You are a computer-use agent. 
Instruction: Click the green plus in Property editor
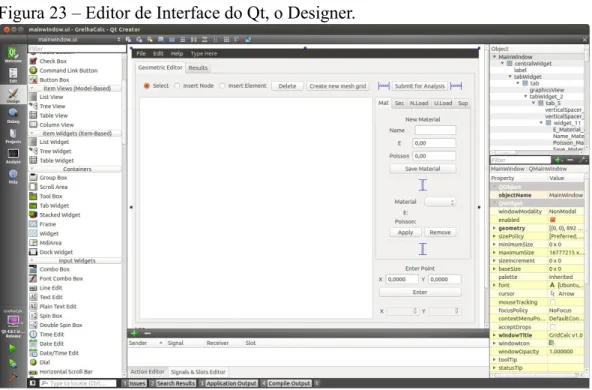point(558,160)
